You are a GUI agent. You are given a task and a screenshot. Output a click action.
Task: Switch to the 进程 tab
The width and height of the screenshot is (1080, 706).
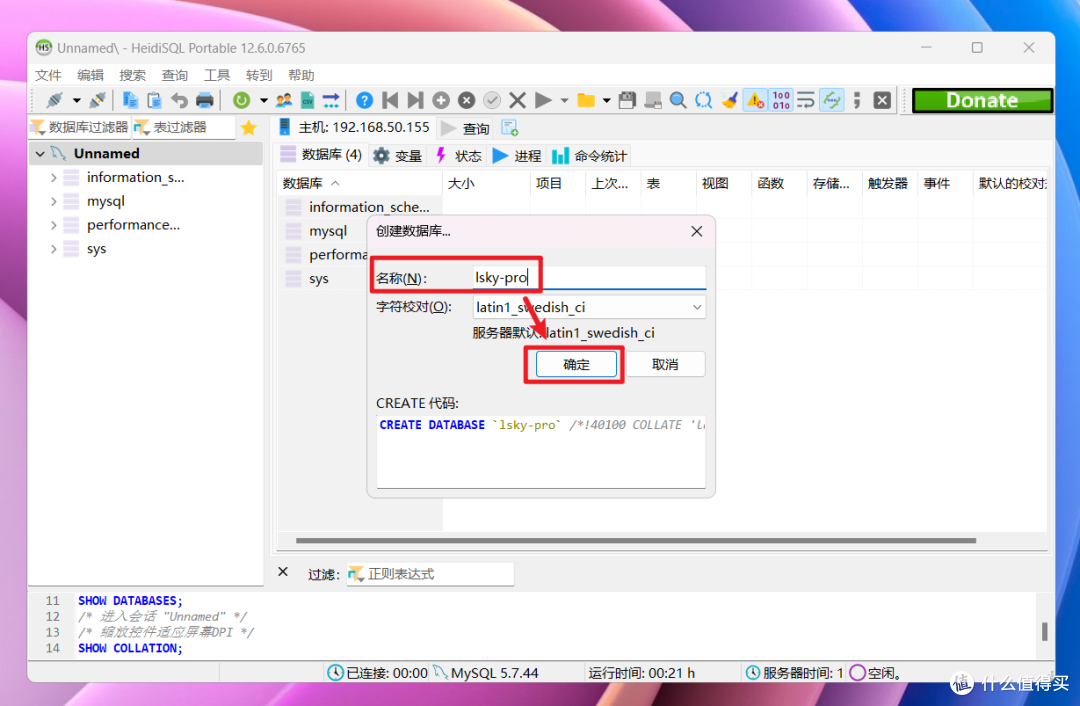click(x=517, y=156)
